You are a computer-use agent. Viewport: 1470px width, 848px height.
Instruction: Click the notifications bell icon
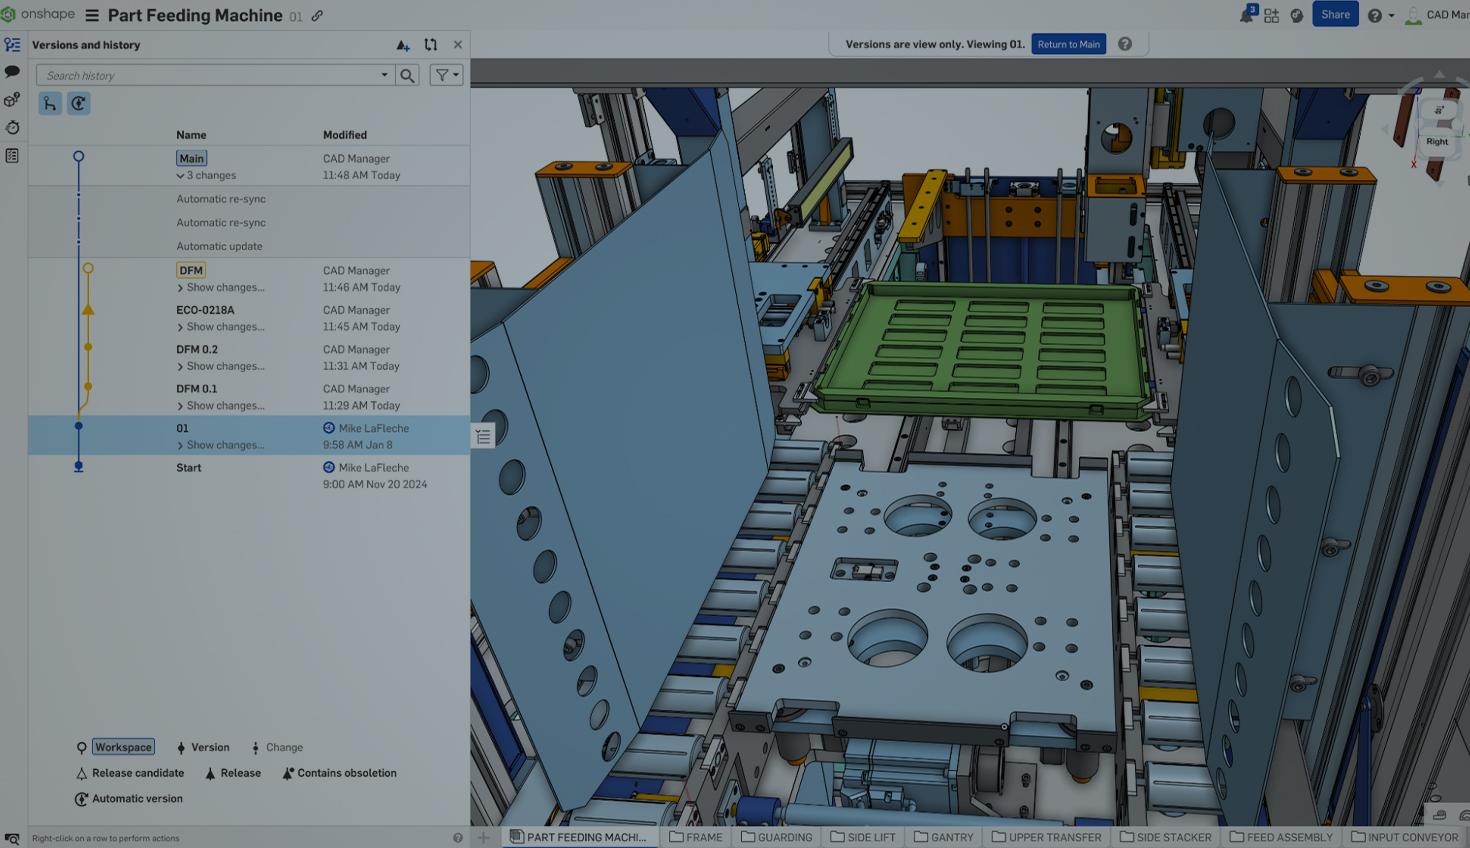(x=1246, y=15)
